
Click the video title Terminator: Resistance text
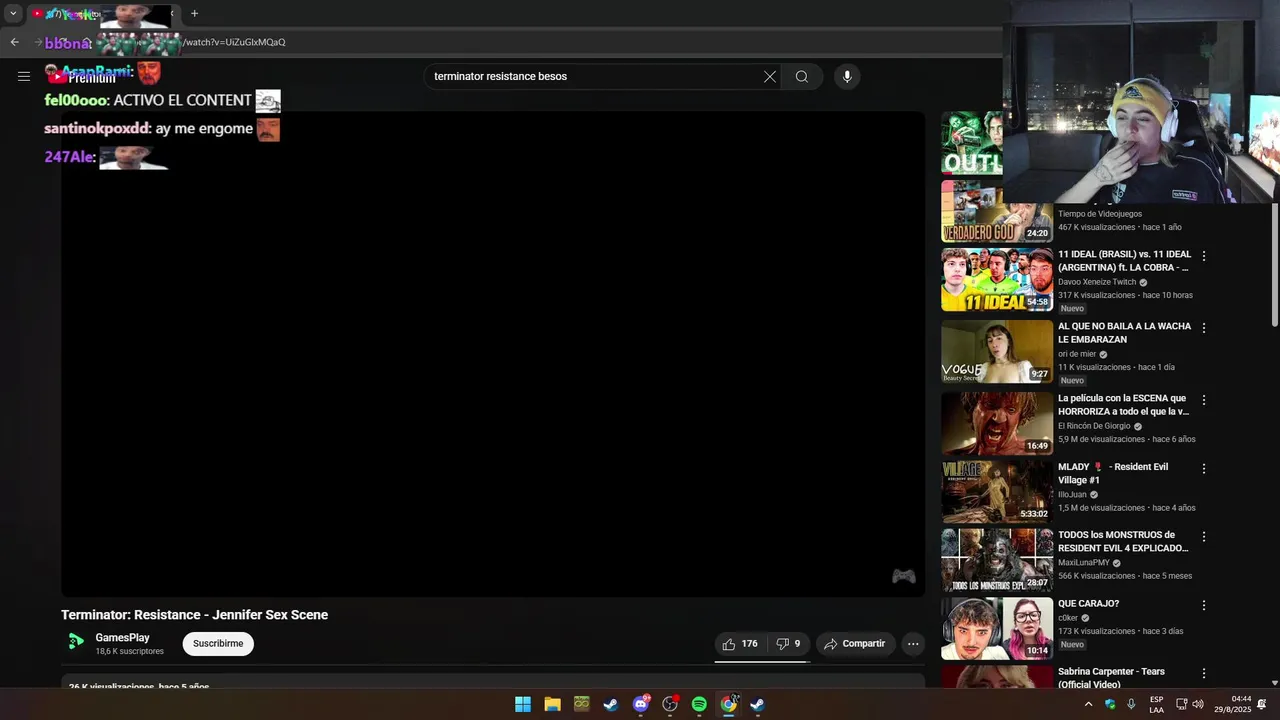click(194, 615)
